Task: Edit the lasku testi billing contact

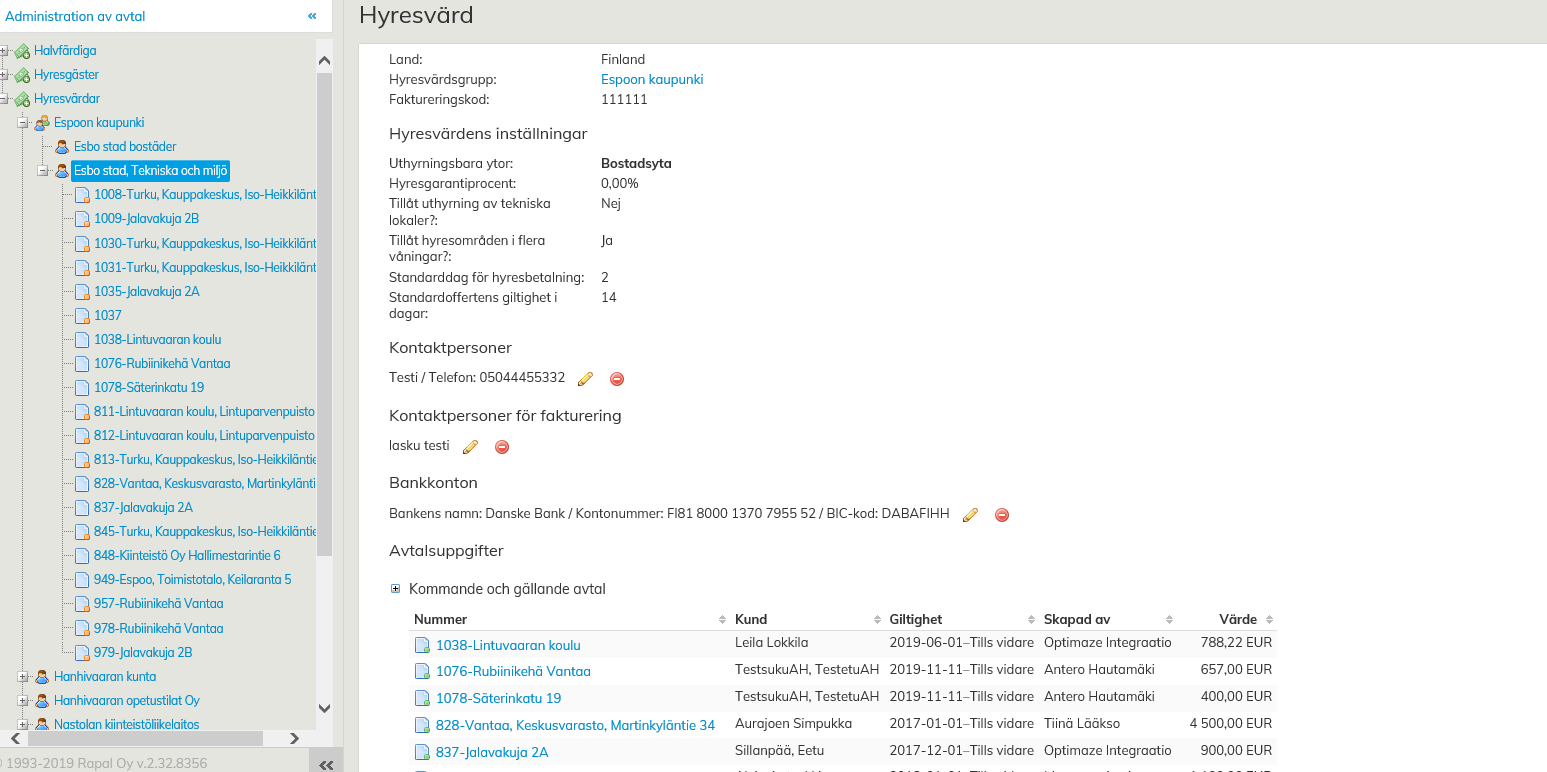Action: (x=471, y=447)
